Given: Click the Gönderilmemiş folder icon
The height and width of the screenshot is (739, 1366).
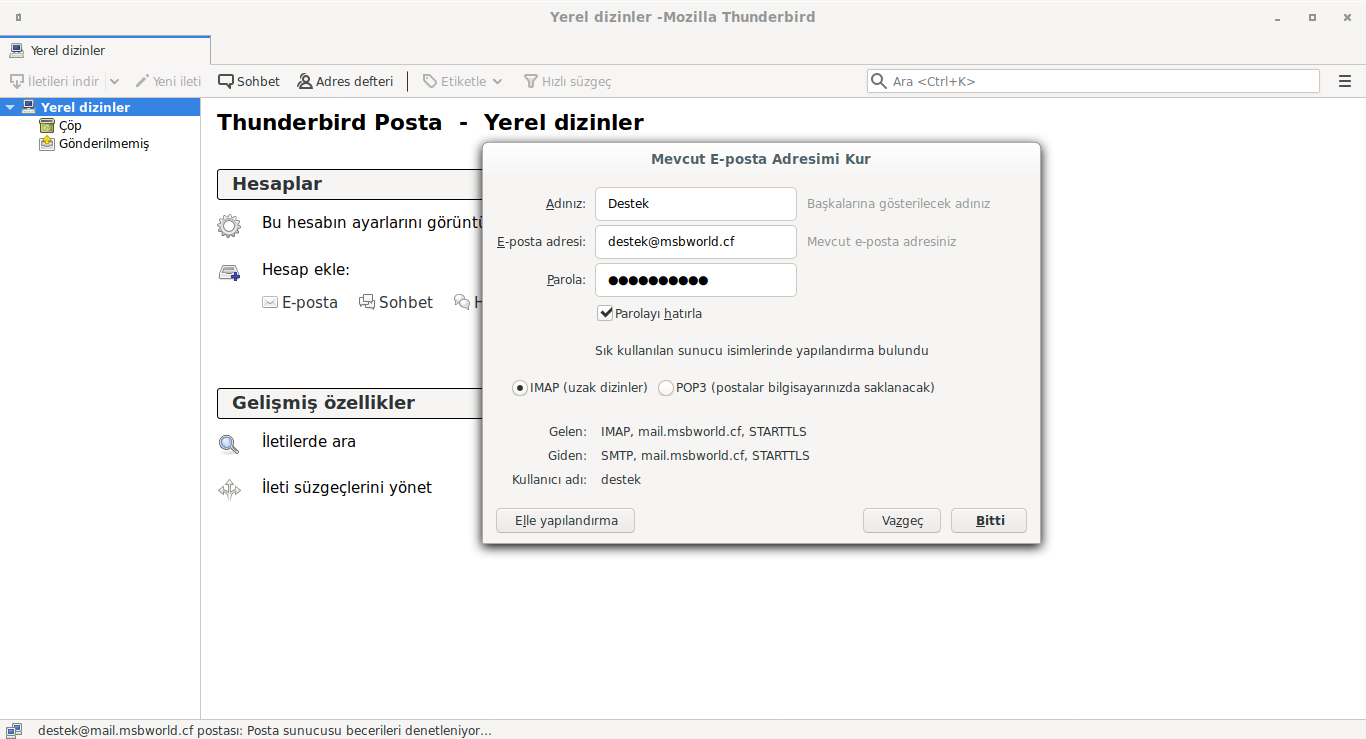Looking at the screenshot, I should click(47, 144).
